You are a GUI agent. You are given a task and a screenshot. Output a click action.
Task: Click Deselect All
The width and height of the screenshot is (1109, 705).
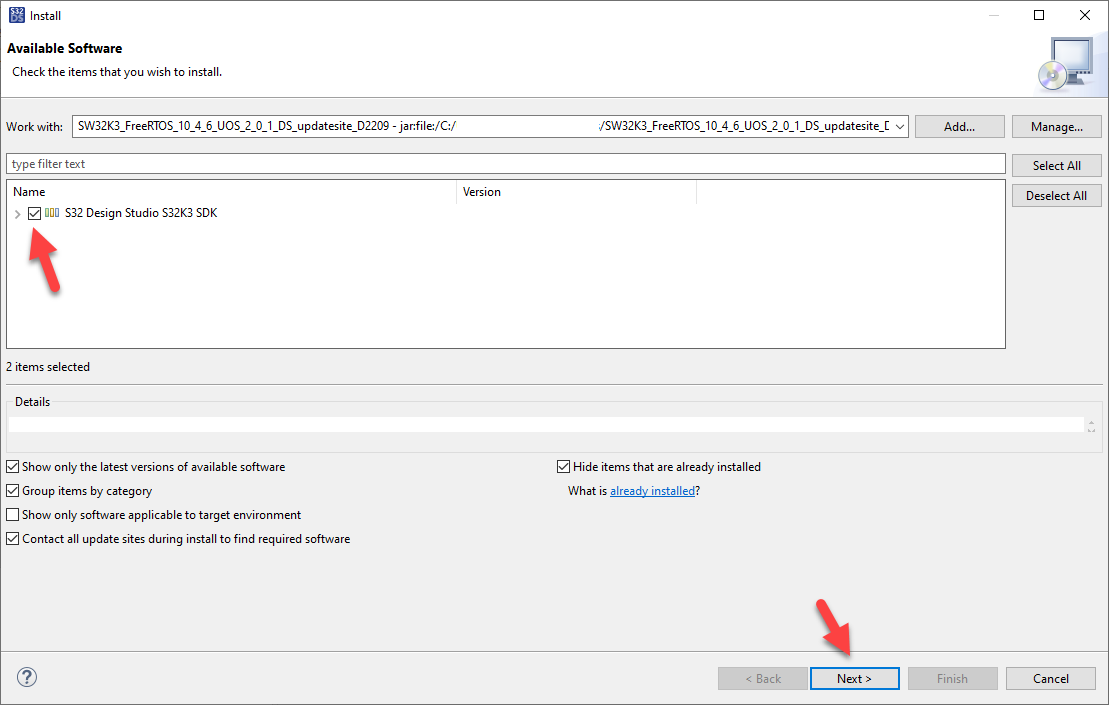(1056, 195)
